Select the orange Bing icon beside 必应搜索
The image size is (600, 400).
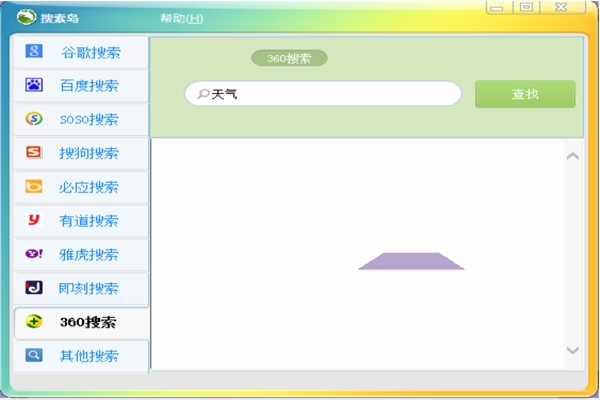34,187
